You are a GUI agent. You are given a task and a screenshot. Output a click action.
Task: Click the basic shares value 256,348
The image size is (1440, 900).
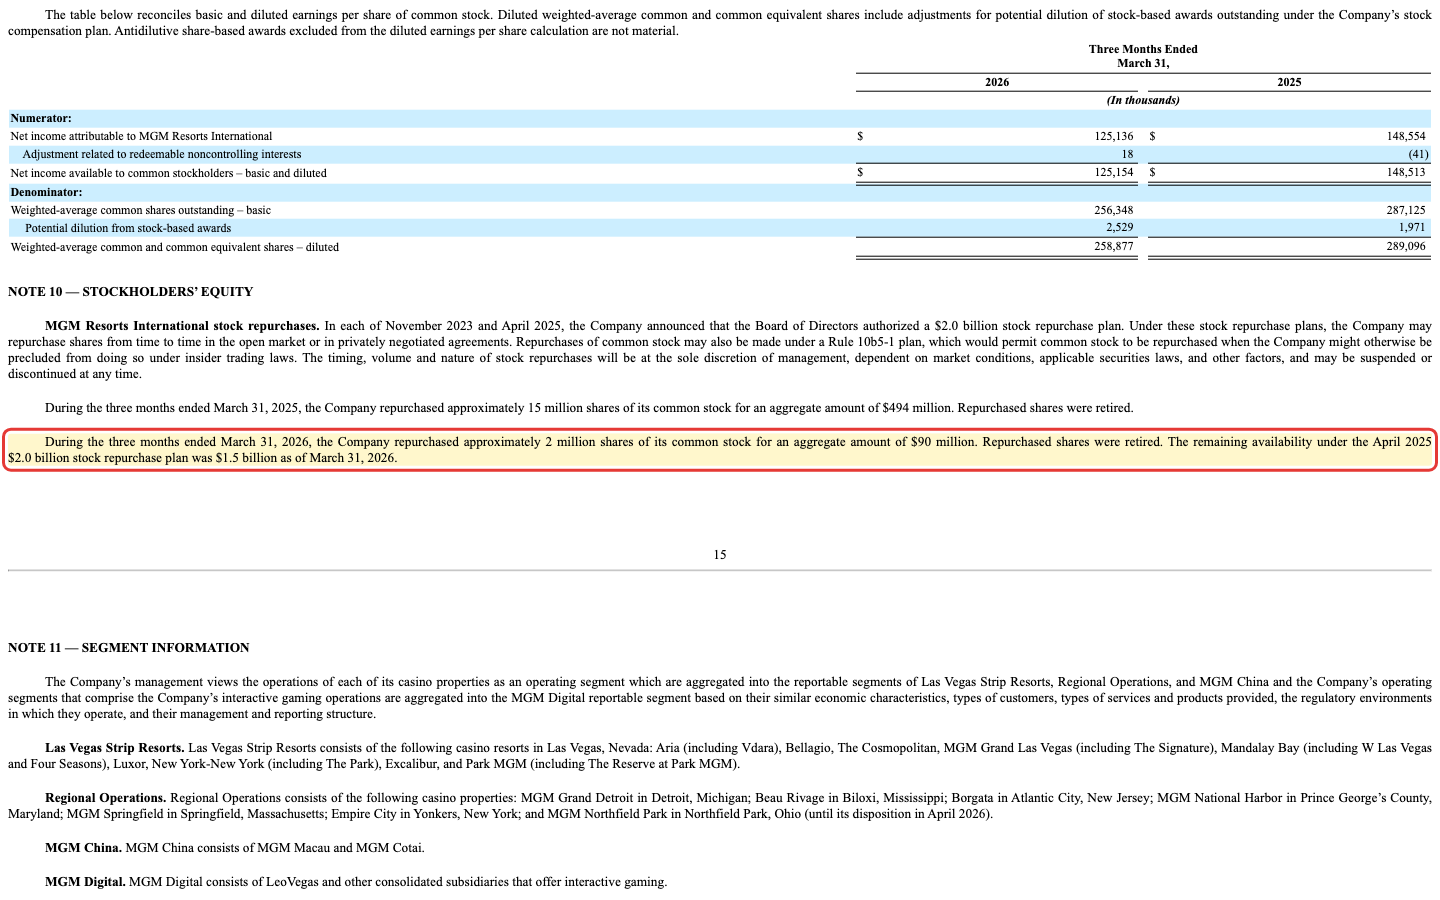[x=1114, y=210]
